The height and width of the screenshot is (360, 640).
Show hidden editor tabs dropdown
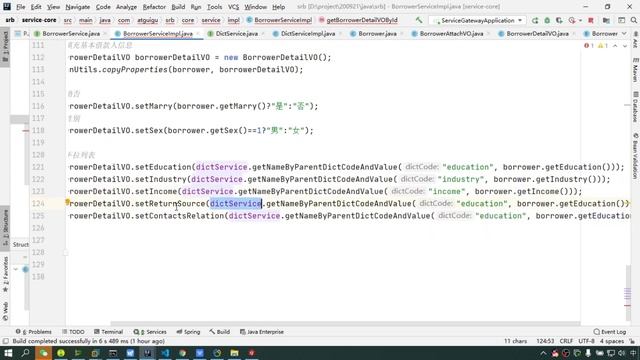point(624,33)
